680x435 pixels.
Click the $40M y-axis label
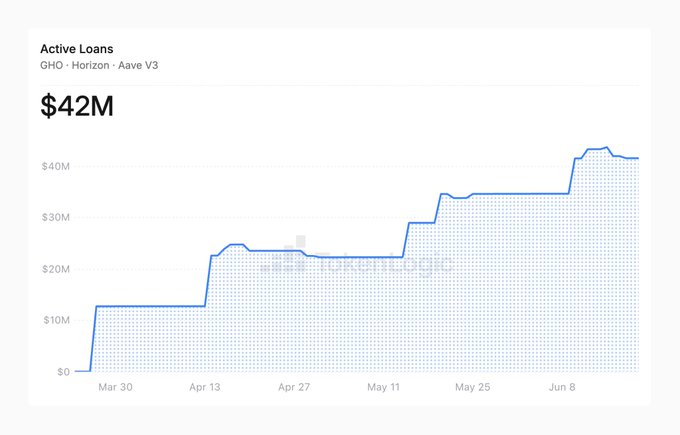pos(56,166)
